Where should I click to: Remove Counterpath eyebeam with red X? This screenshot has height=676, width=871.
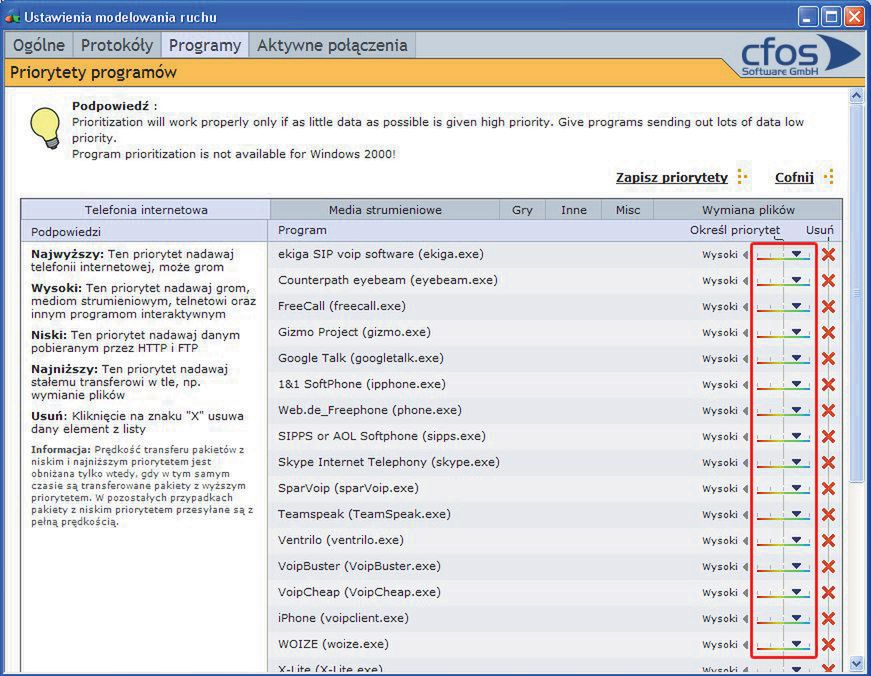pyautogui.click(x=828, y=281)
